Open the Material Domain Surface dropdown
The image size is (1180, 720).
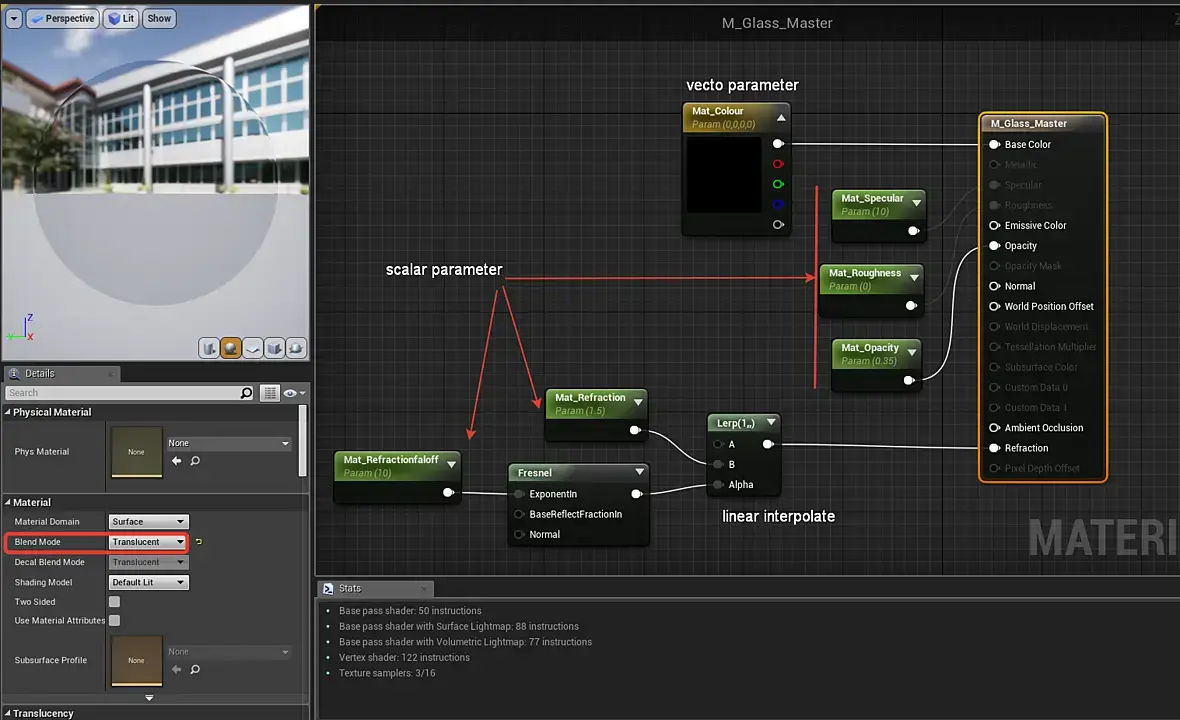pos(148,521)
